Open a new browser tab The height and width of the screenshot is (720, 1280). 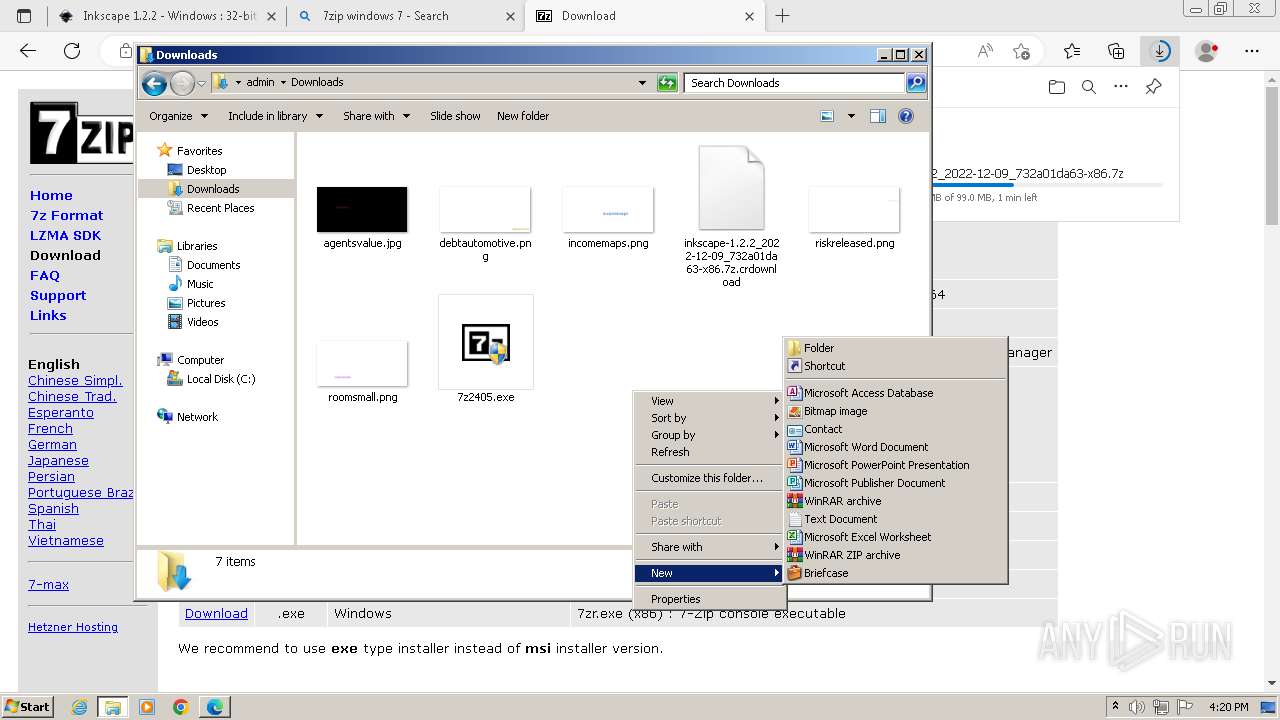(782, 16)
